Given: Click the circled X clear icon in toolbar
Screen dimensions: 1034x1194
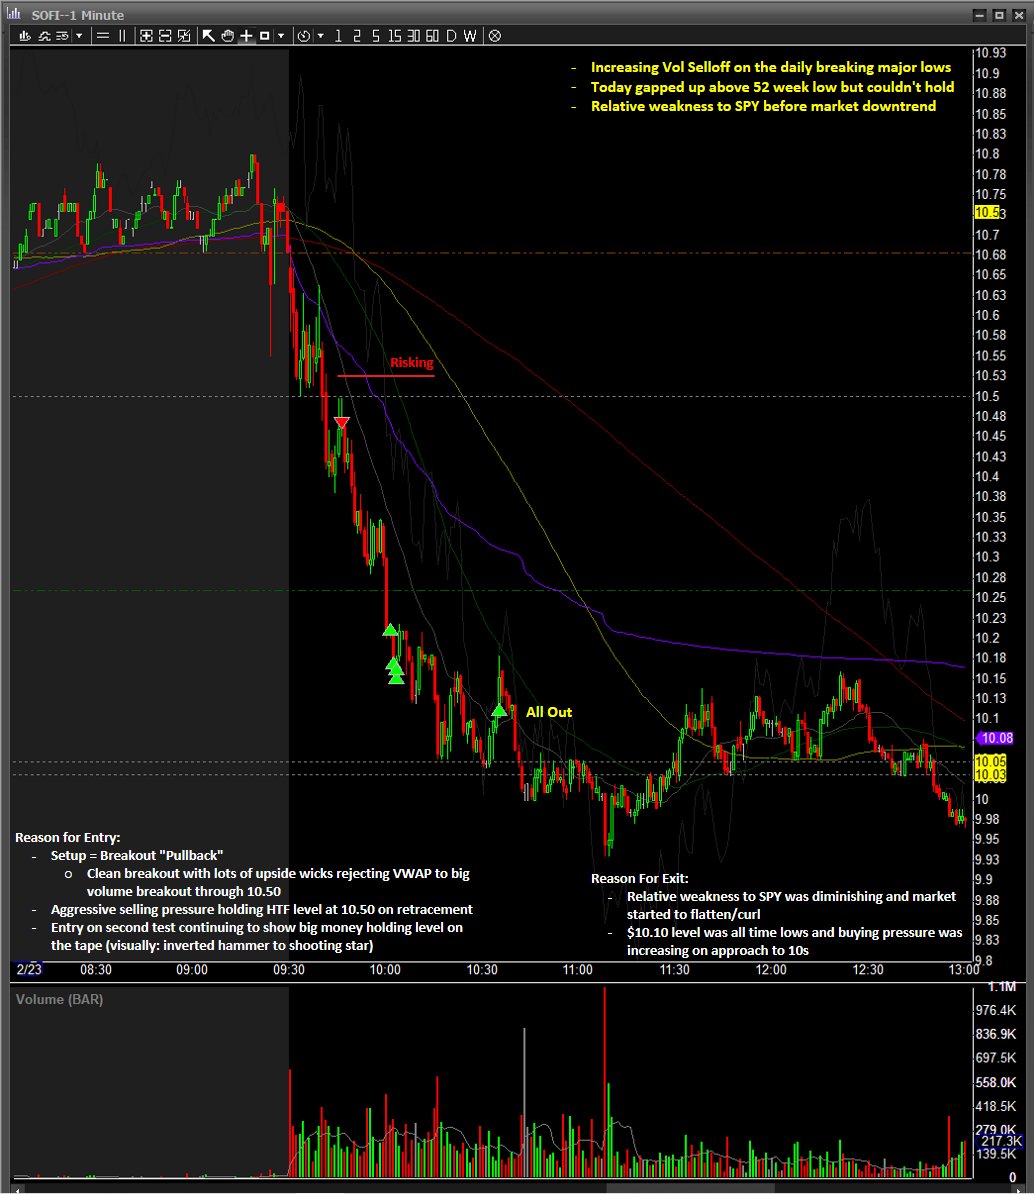Looking at the screenshot, I should tap(495, 36).
